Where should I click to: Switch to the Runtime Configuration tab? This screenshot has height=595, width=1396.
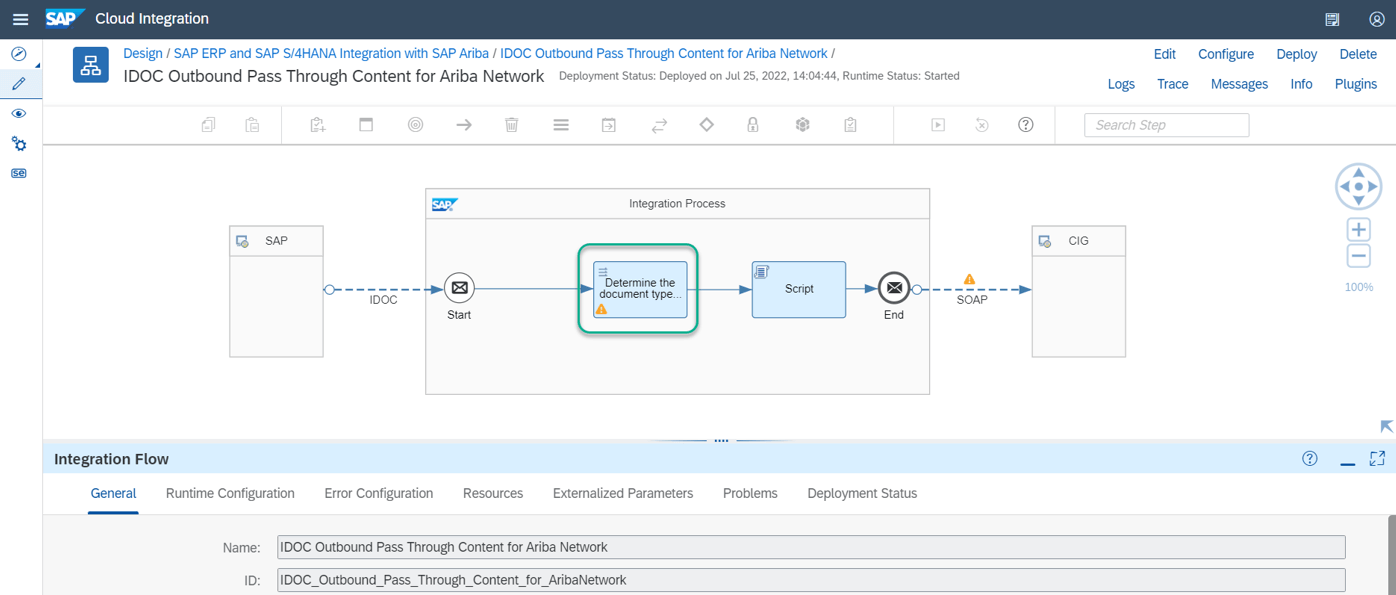click(x=230, y=493)
